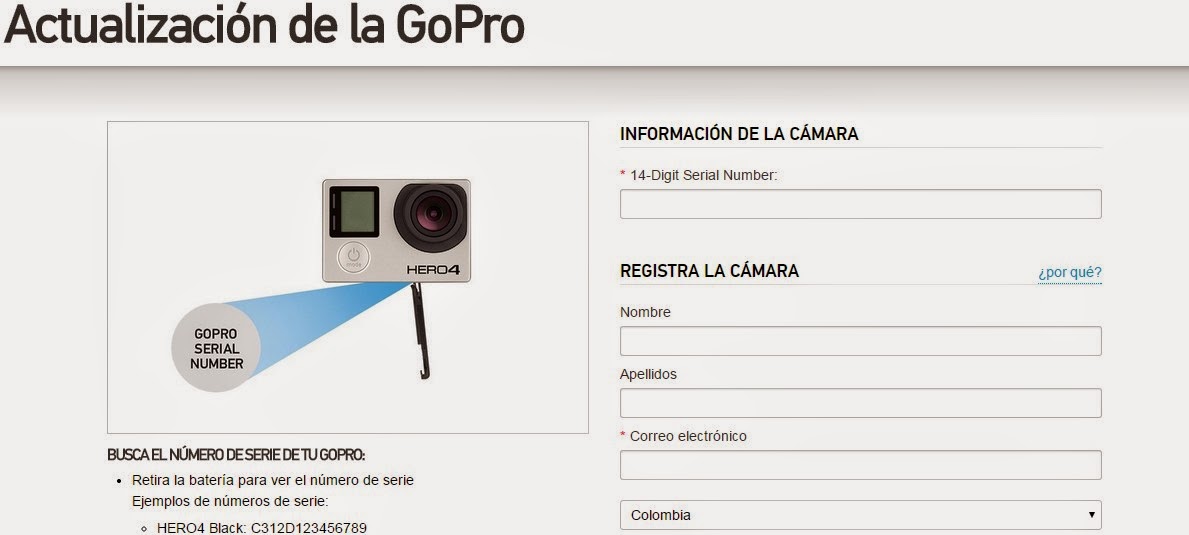Click the 'Actualización de la GoPro' heading
Screen dimensions: 1189x535
[x=264, y=24]
